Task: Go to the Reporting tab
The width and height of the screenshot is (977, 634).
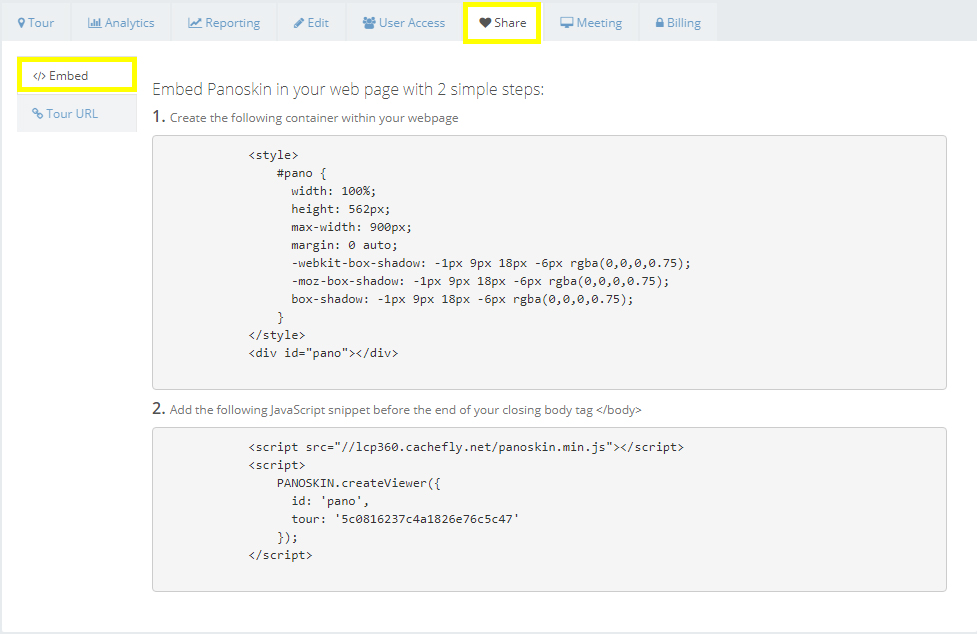Action: [x=224, y=22]
